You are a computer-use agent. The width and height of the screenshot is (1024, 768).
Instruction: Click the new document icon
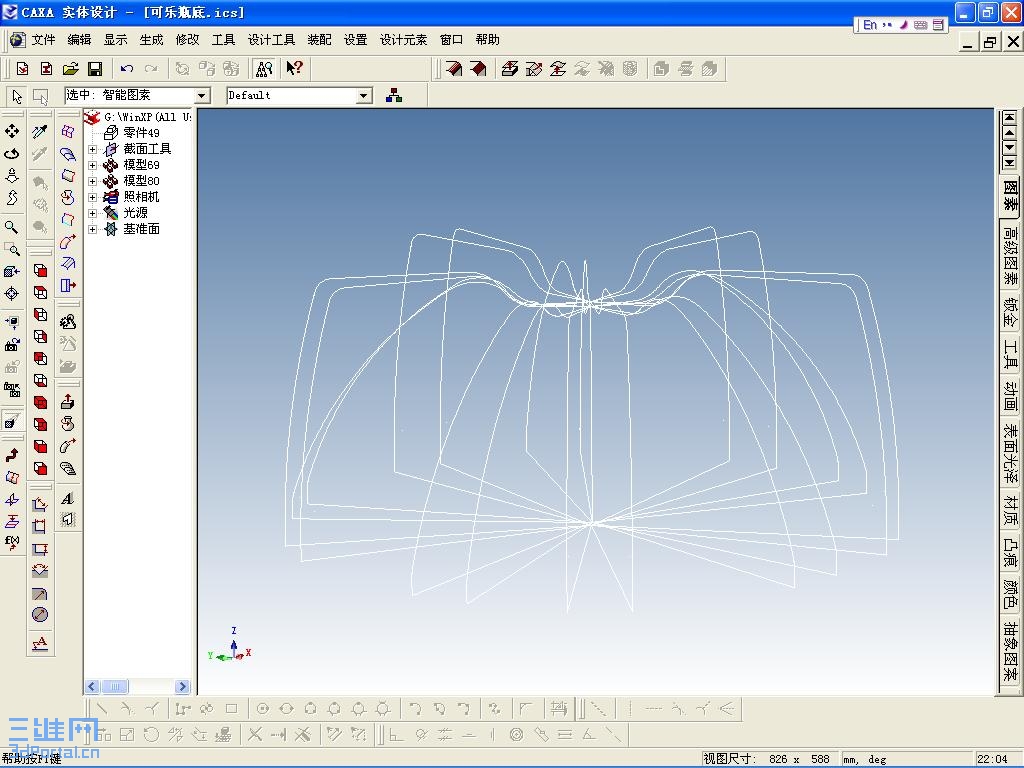[22, 69]
